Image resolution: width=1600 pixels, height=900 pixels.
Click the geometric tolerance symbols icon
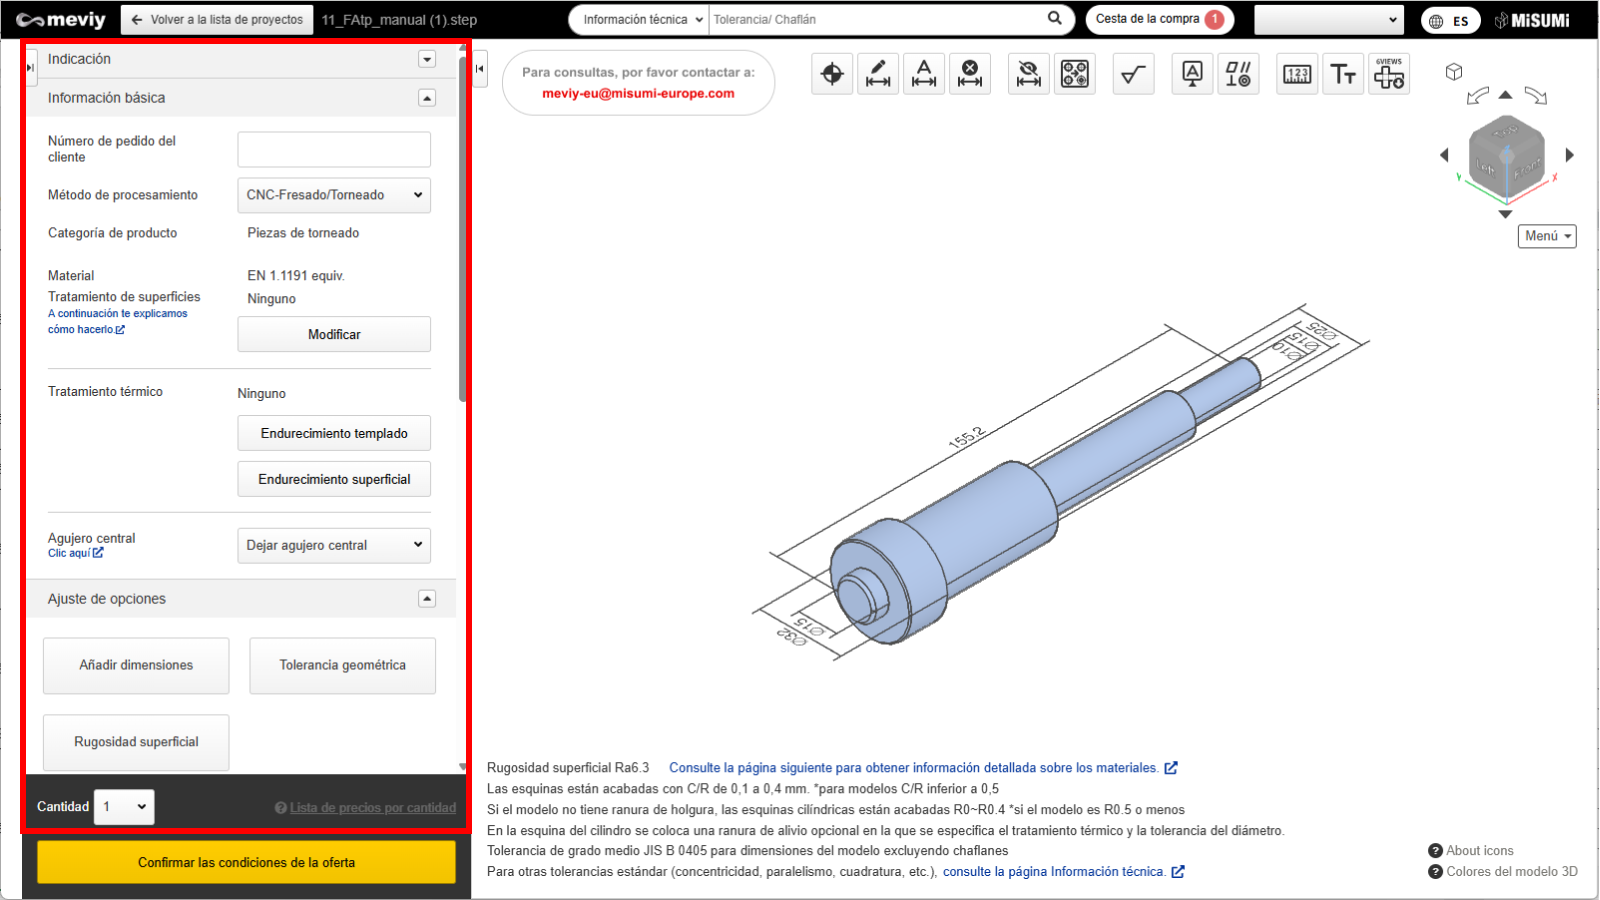[1238, 74]
